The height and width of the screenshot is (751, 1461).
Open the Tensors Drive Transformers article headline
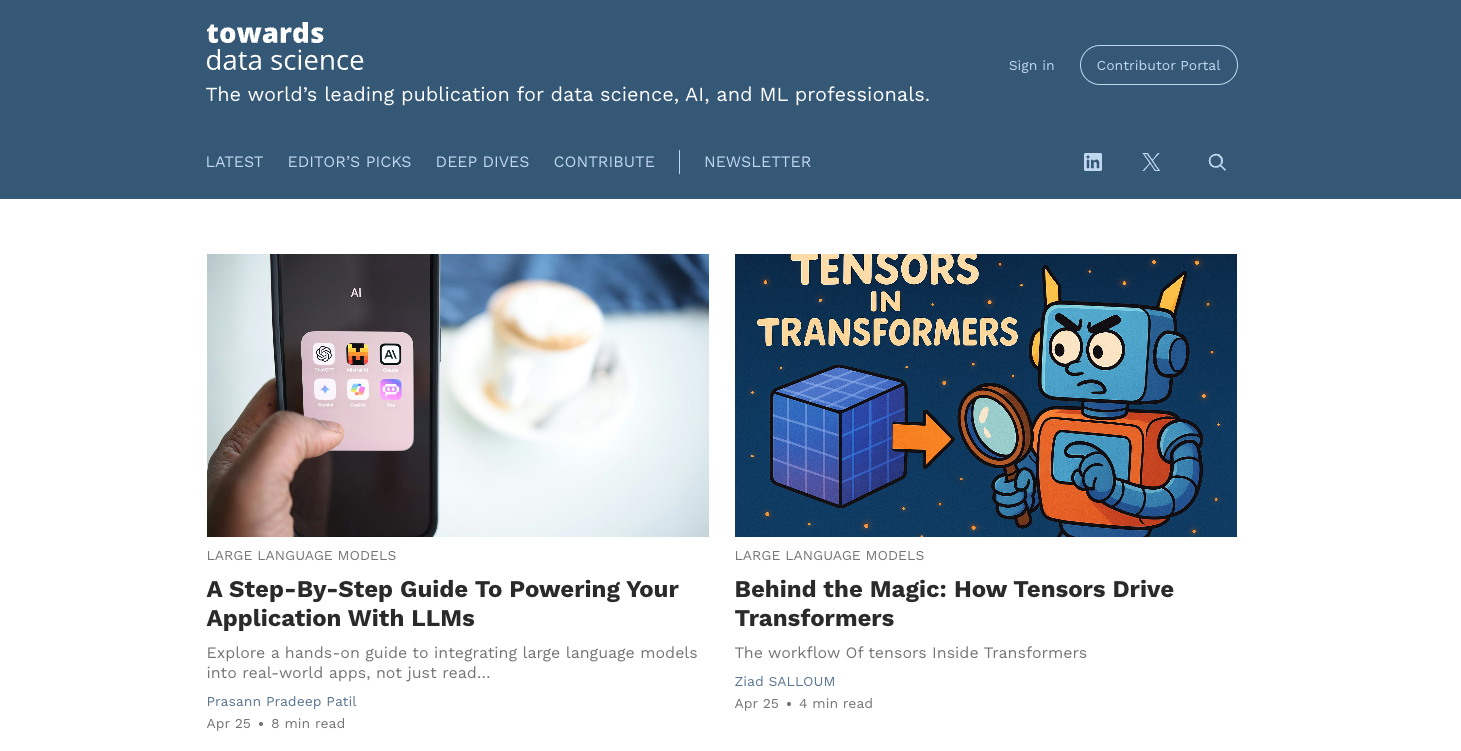[954, 603]
